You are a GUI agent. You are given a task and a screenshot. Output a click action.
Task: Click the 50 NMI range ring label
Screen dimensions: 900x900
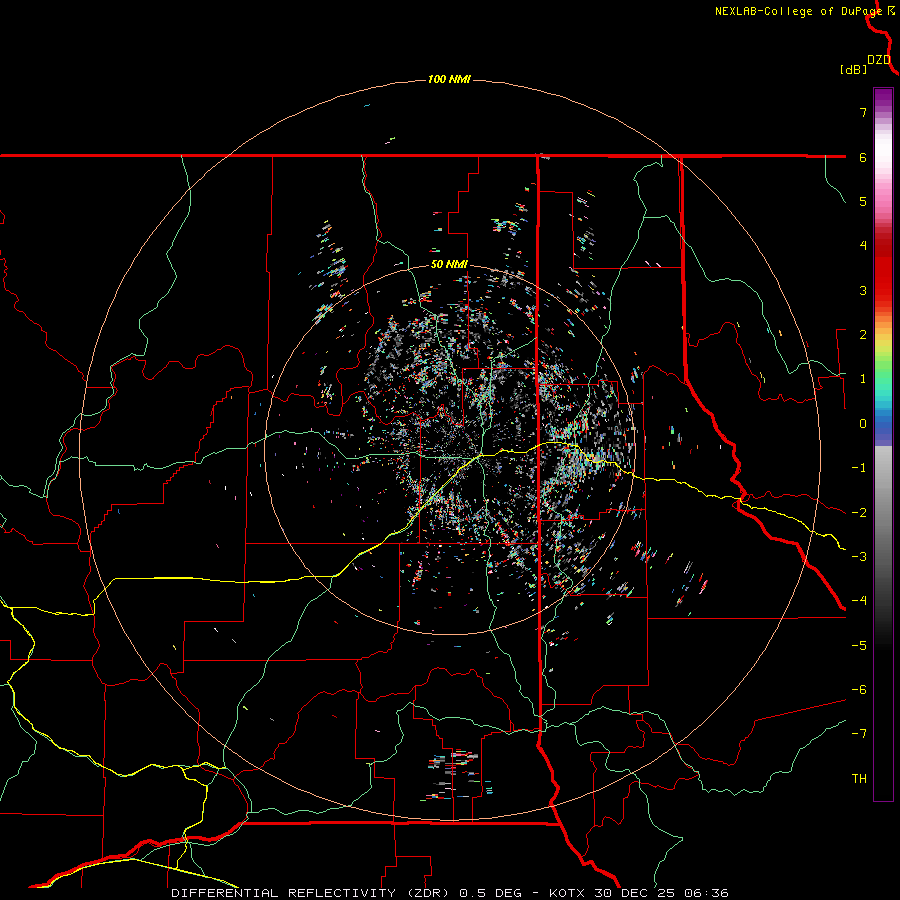click(449, 265)
